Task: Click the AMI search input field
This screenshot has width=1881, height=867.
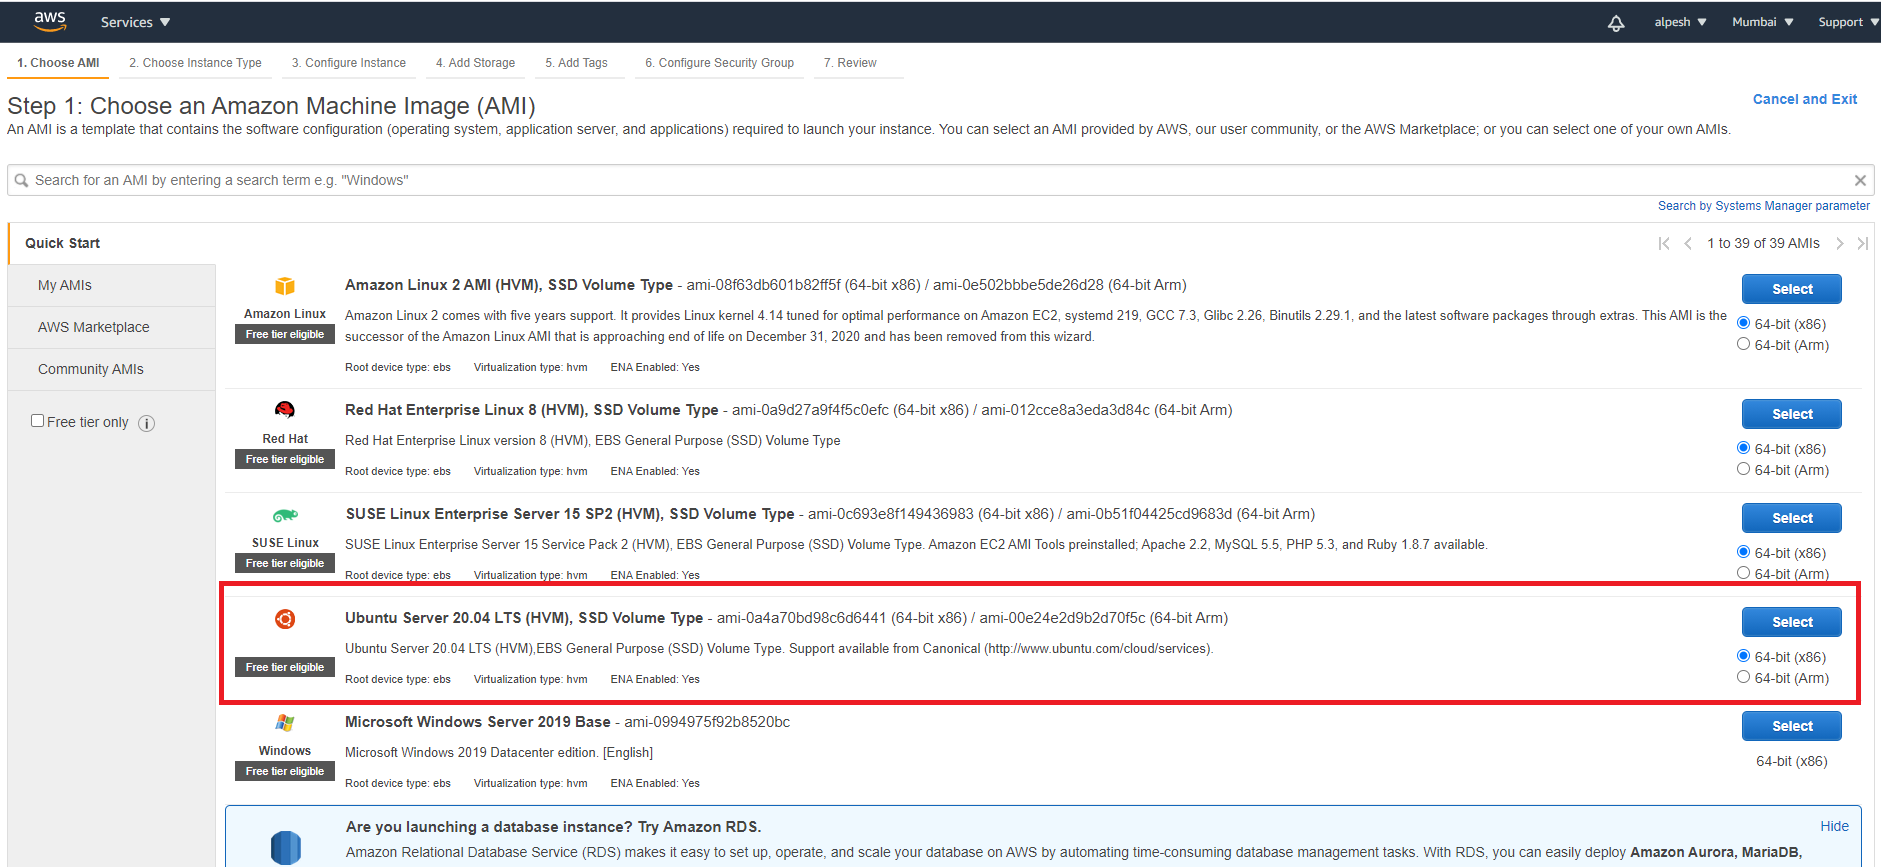Action: [x=940, y=181]
